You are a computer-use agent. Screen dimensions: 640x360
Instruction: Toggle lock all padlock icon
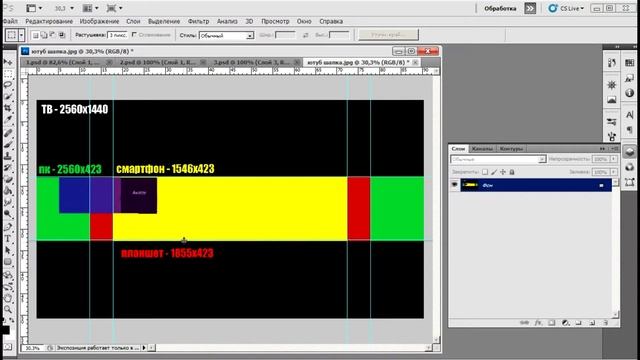click(512, 172)
